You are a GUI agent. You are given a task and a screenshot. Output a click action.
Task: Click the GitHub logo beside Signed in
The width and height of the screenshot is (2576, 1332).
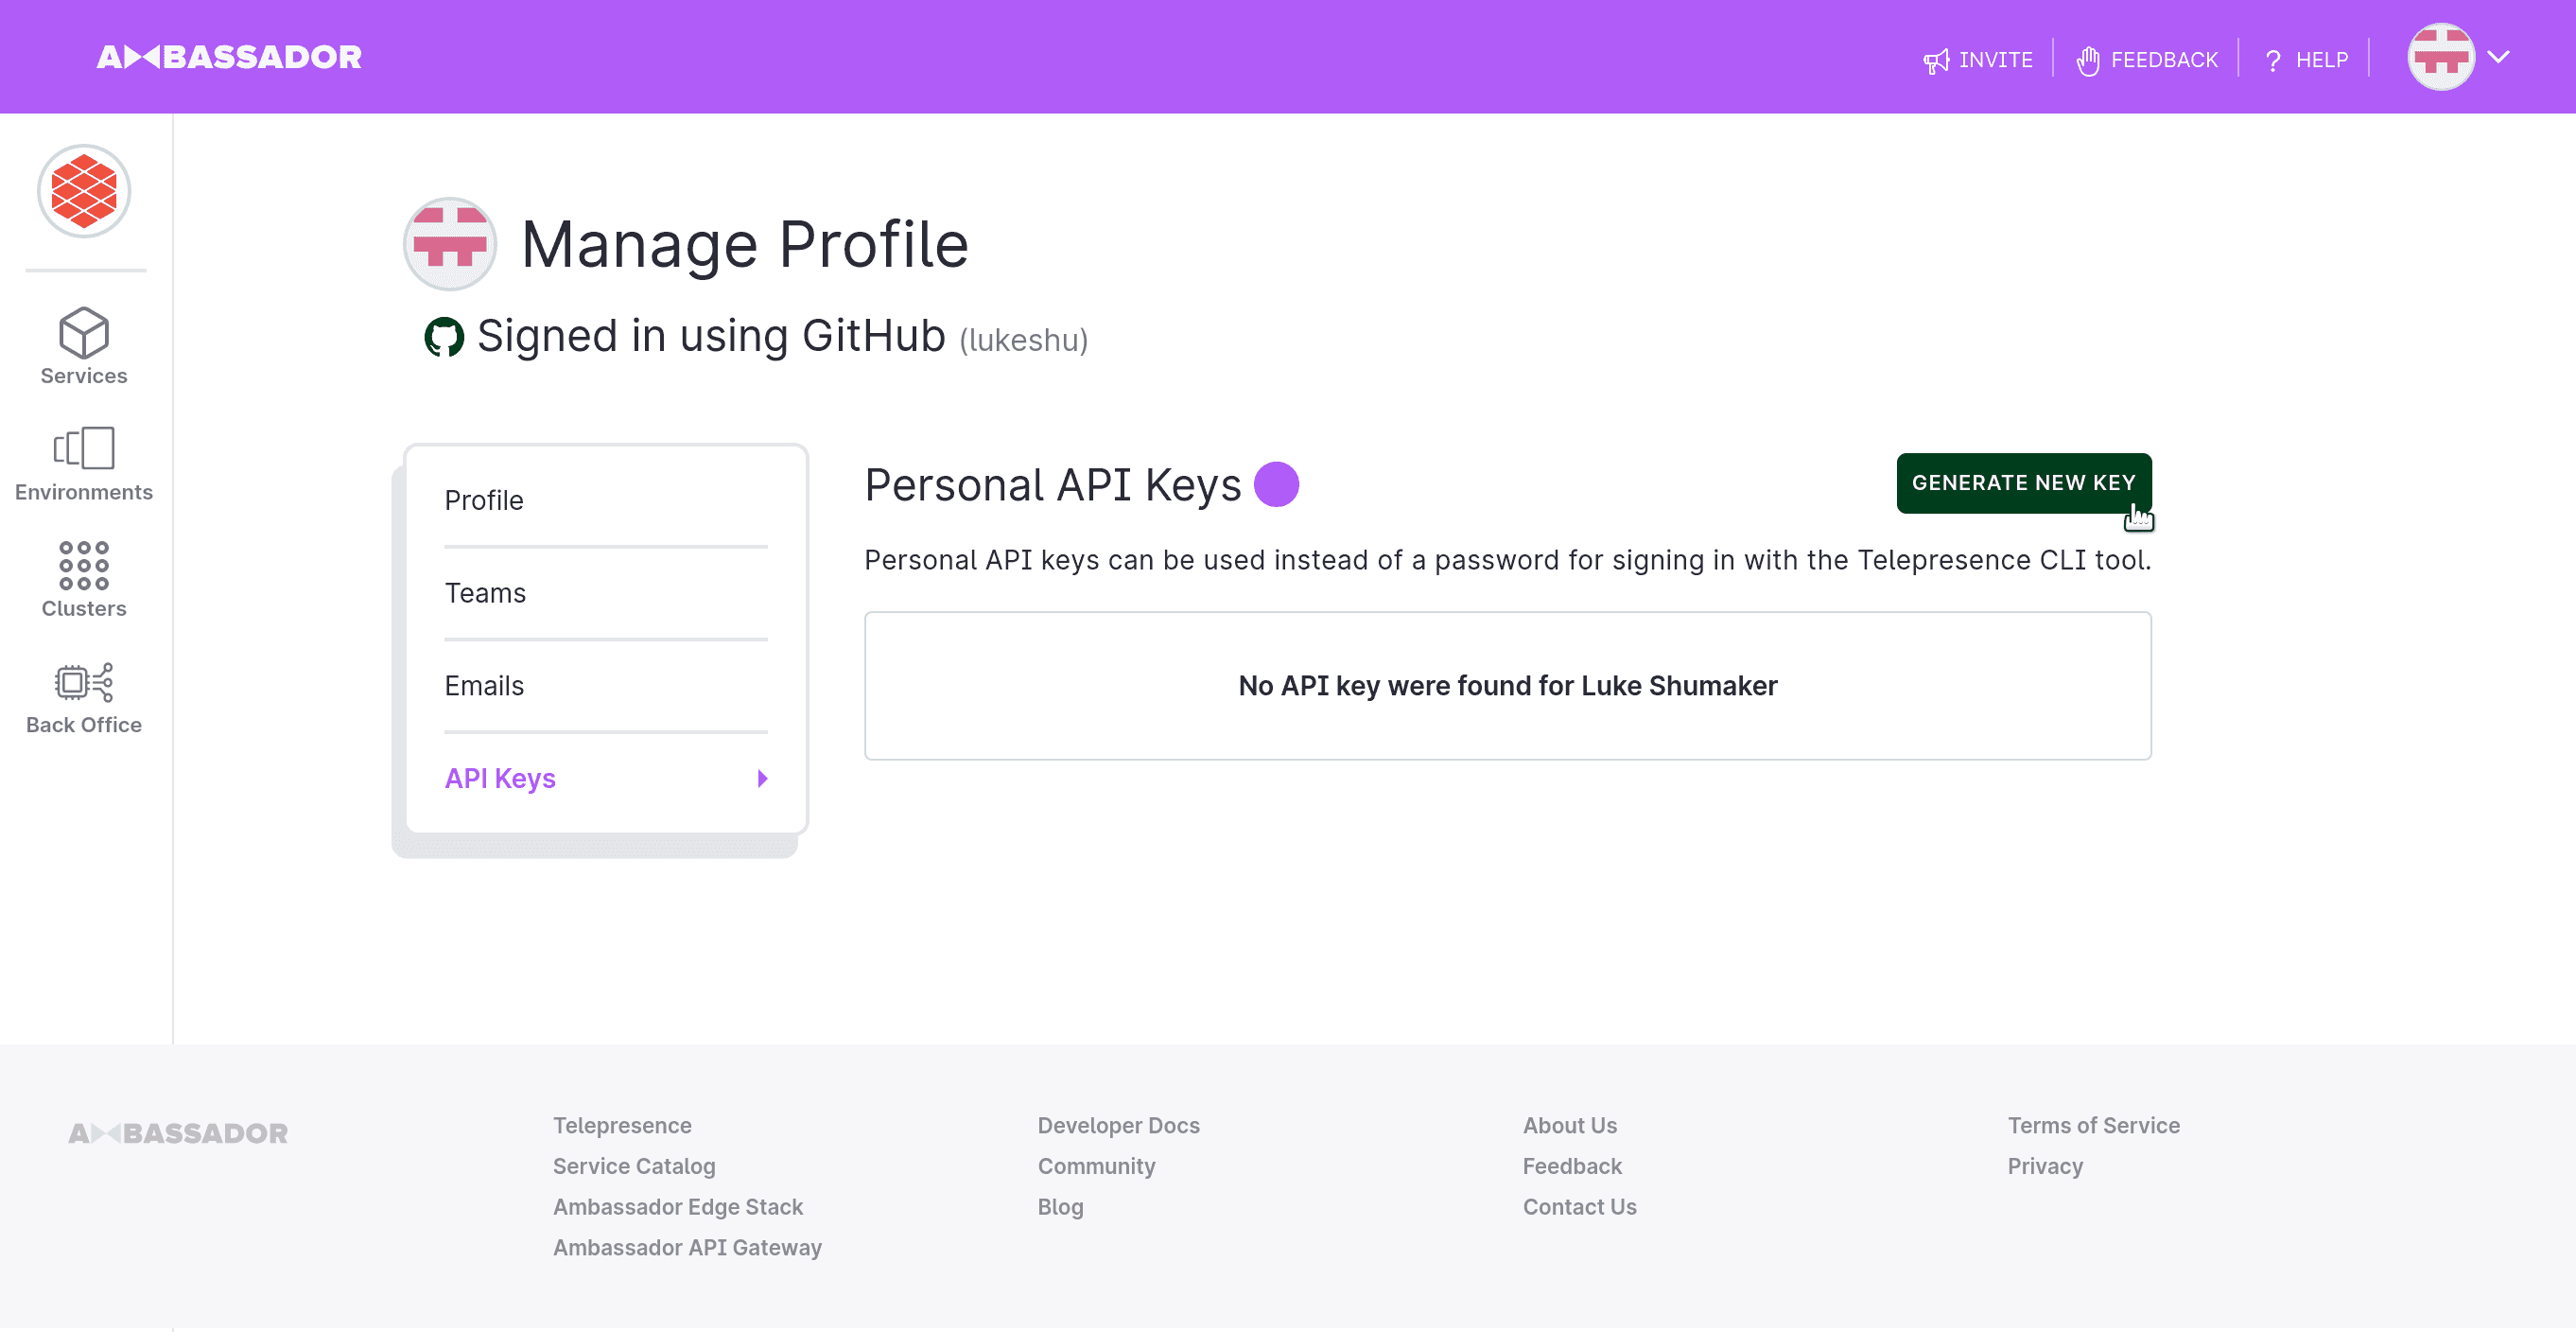[444, 337]
